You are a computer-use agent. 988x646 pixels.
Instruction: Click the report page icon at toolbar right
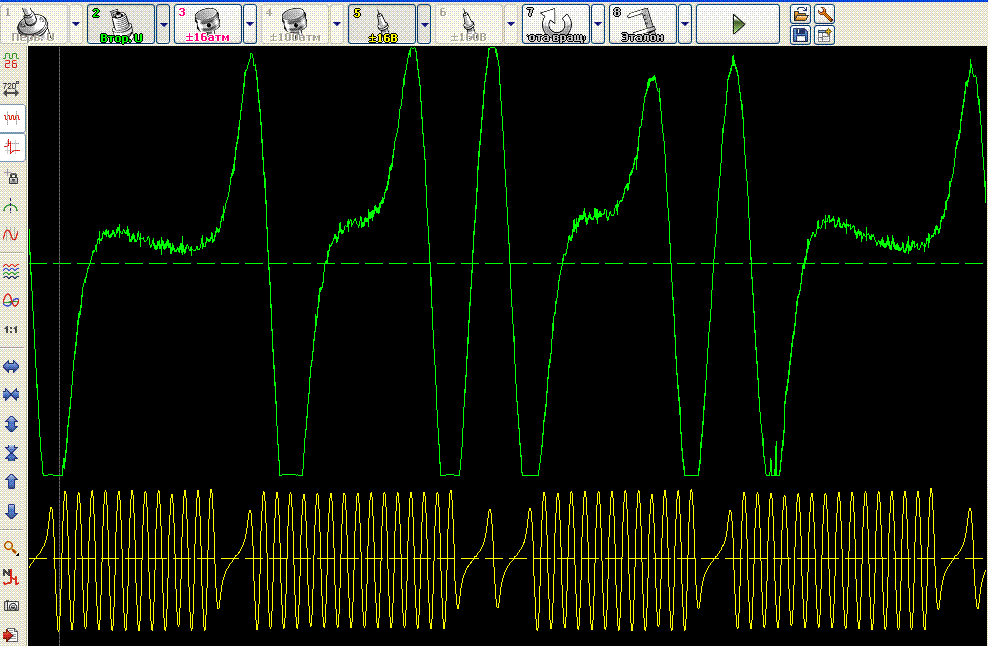[x=823, y=33]
